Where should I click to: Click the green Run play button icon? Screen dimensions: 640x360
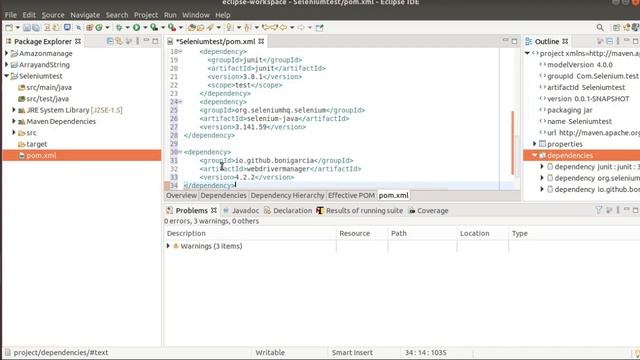click(x=136, y=28)
